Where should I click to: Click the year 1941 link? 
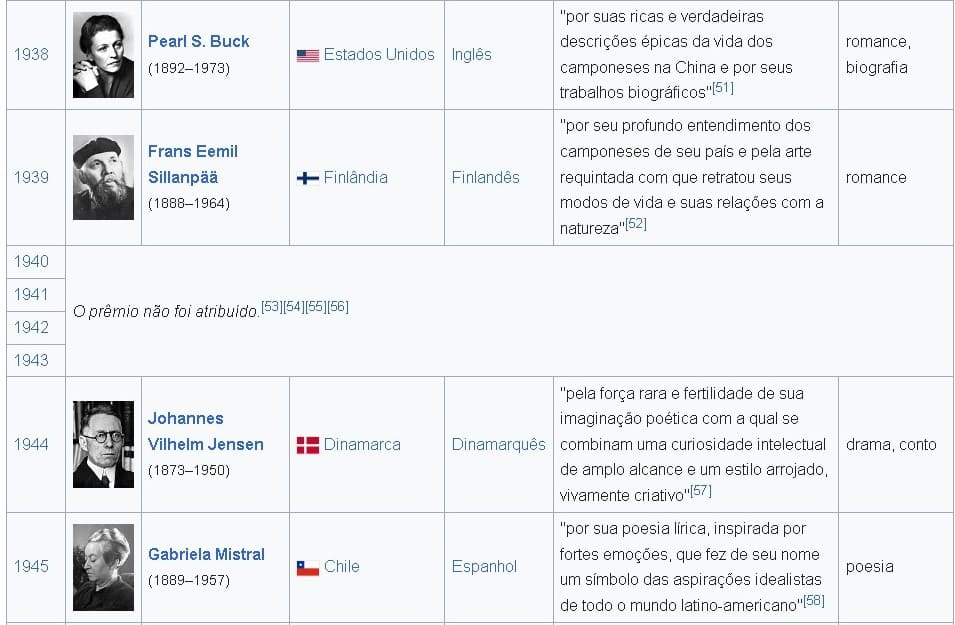[31, 294]
